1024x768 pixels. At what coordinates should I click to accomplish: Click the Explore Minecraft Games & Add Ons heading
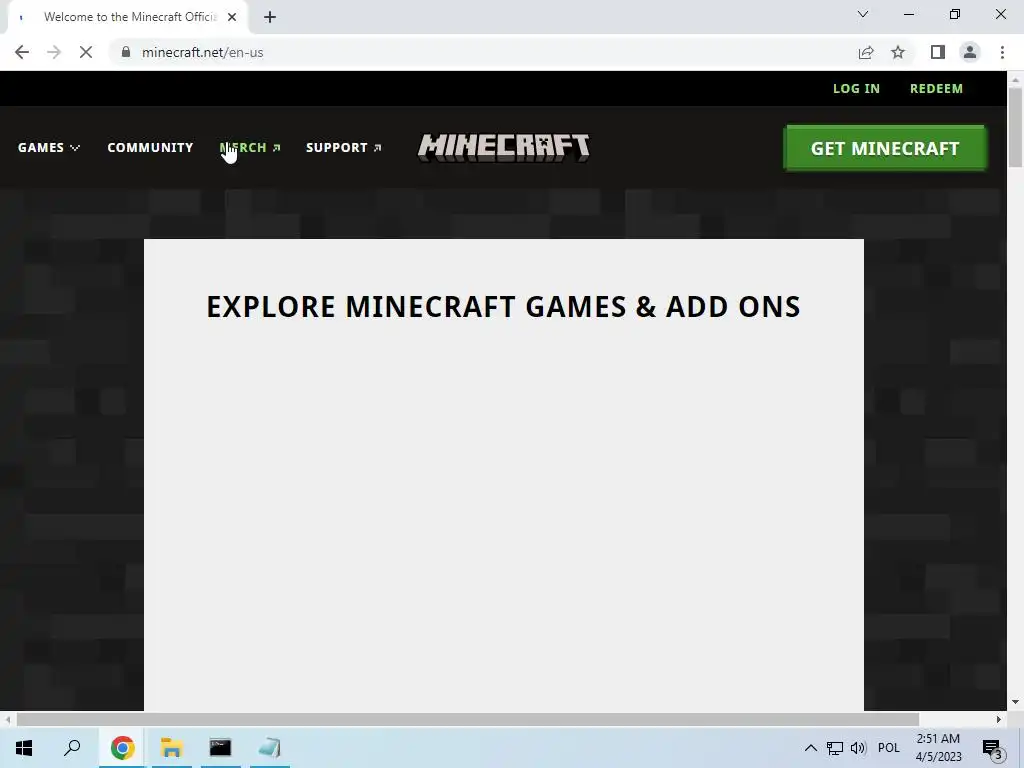coord(504,307)
